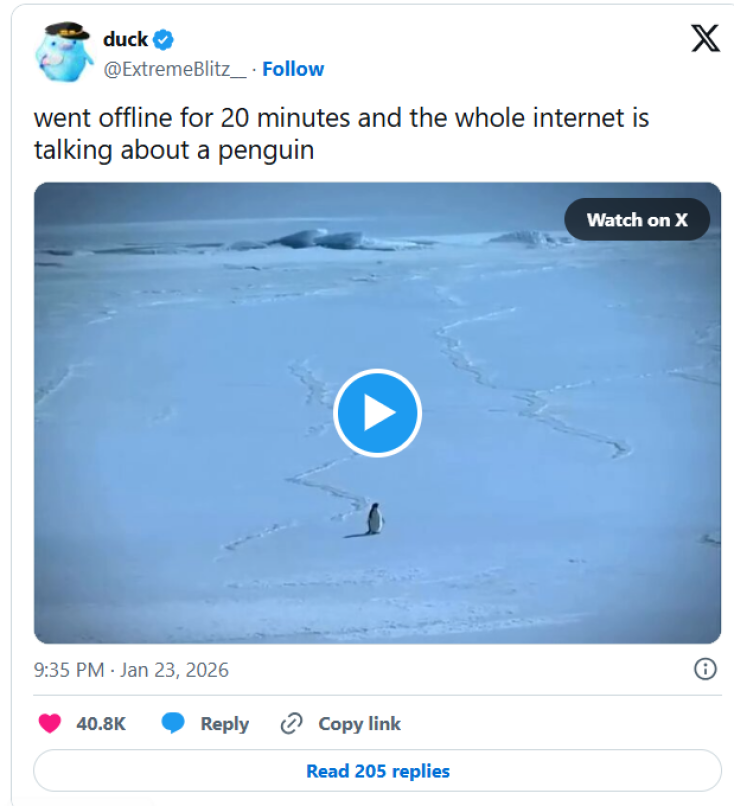
Task: Click the blue reply speech bubble icon
Action: pyautogui.click(x=173, y=723)
